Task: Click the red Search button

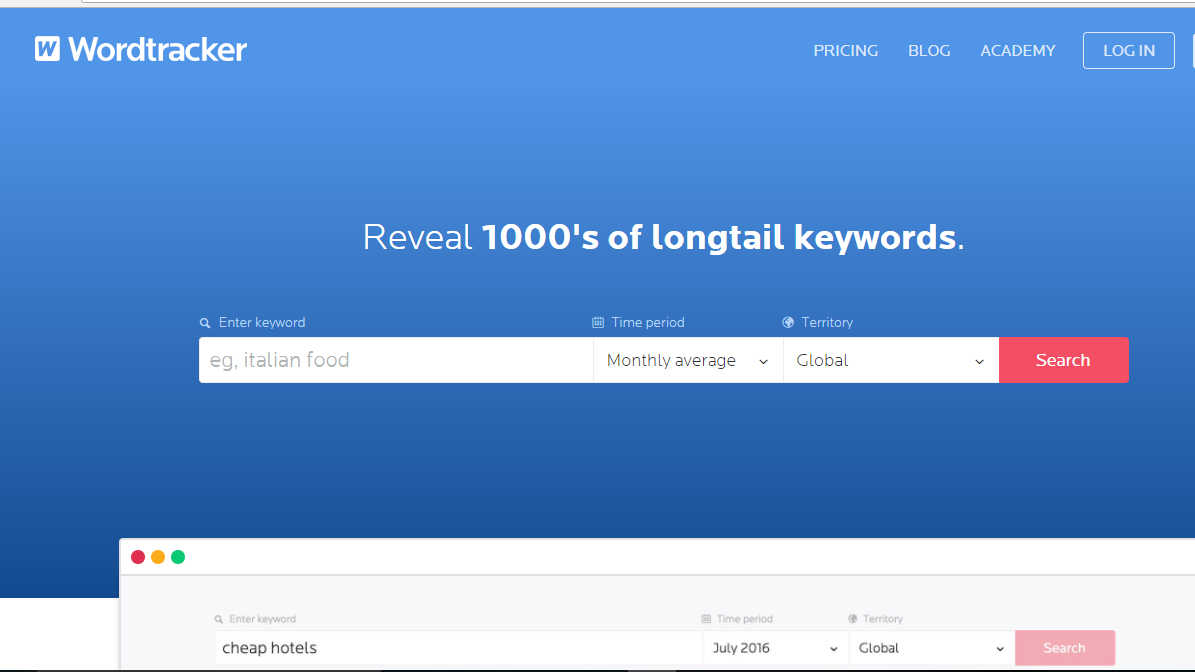Action: pos(1063,360)
